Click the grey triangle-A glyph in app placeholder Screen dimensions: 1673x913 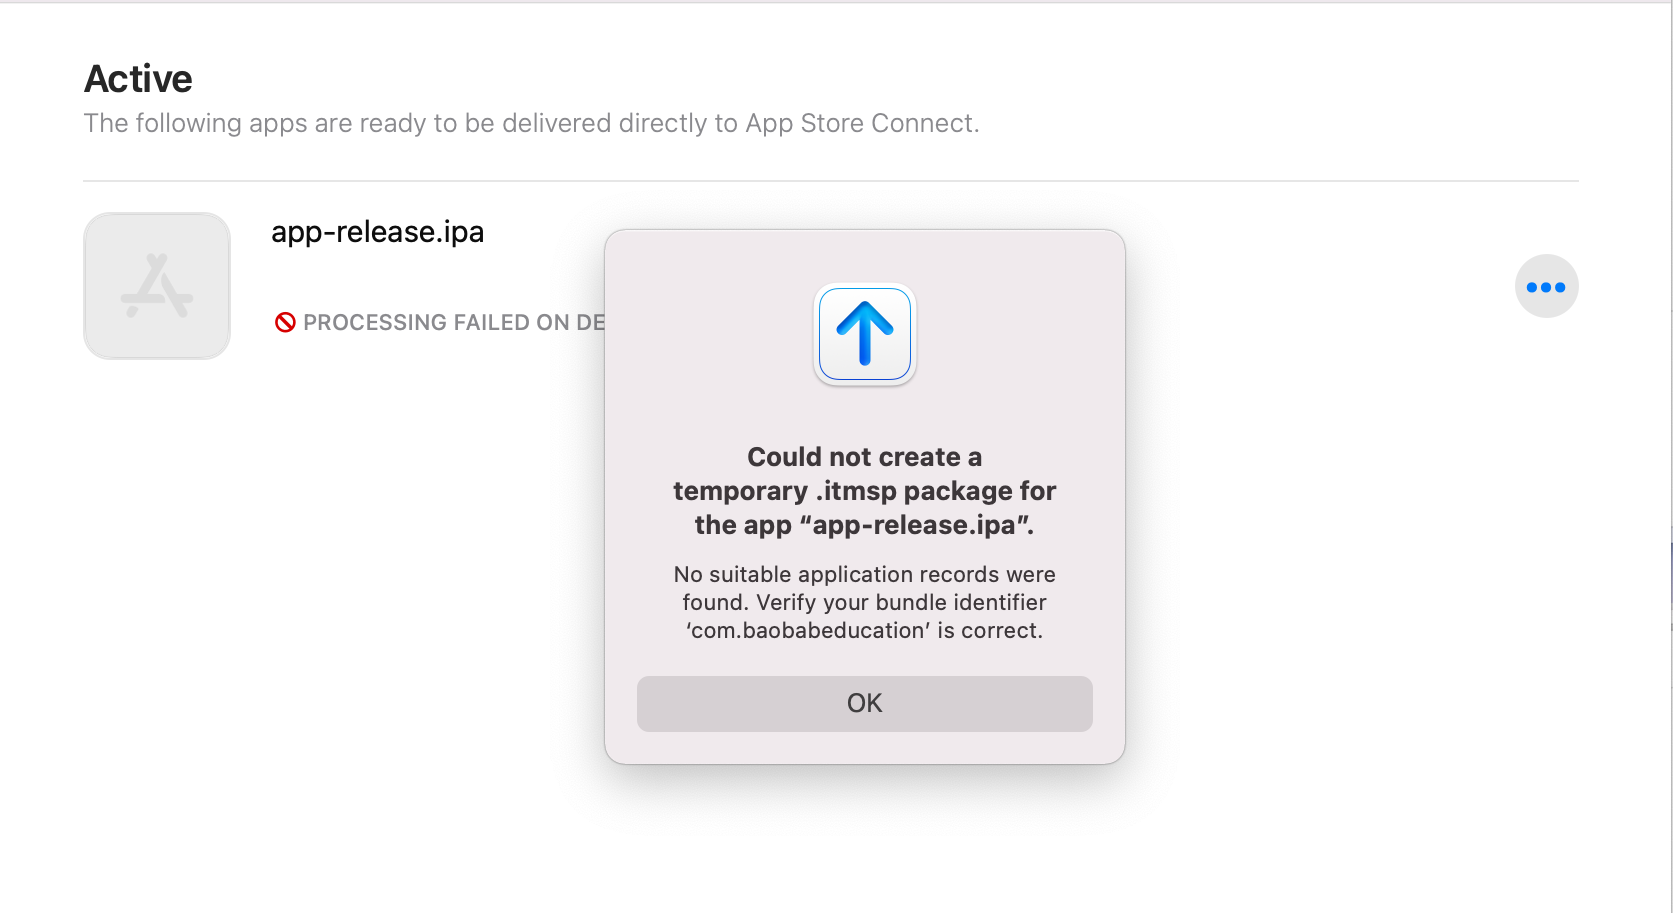pyautogui.click(x=156, y=285)
